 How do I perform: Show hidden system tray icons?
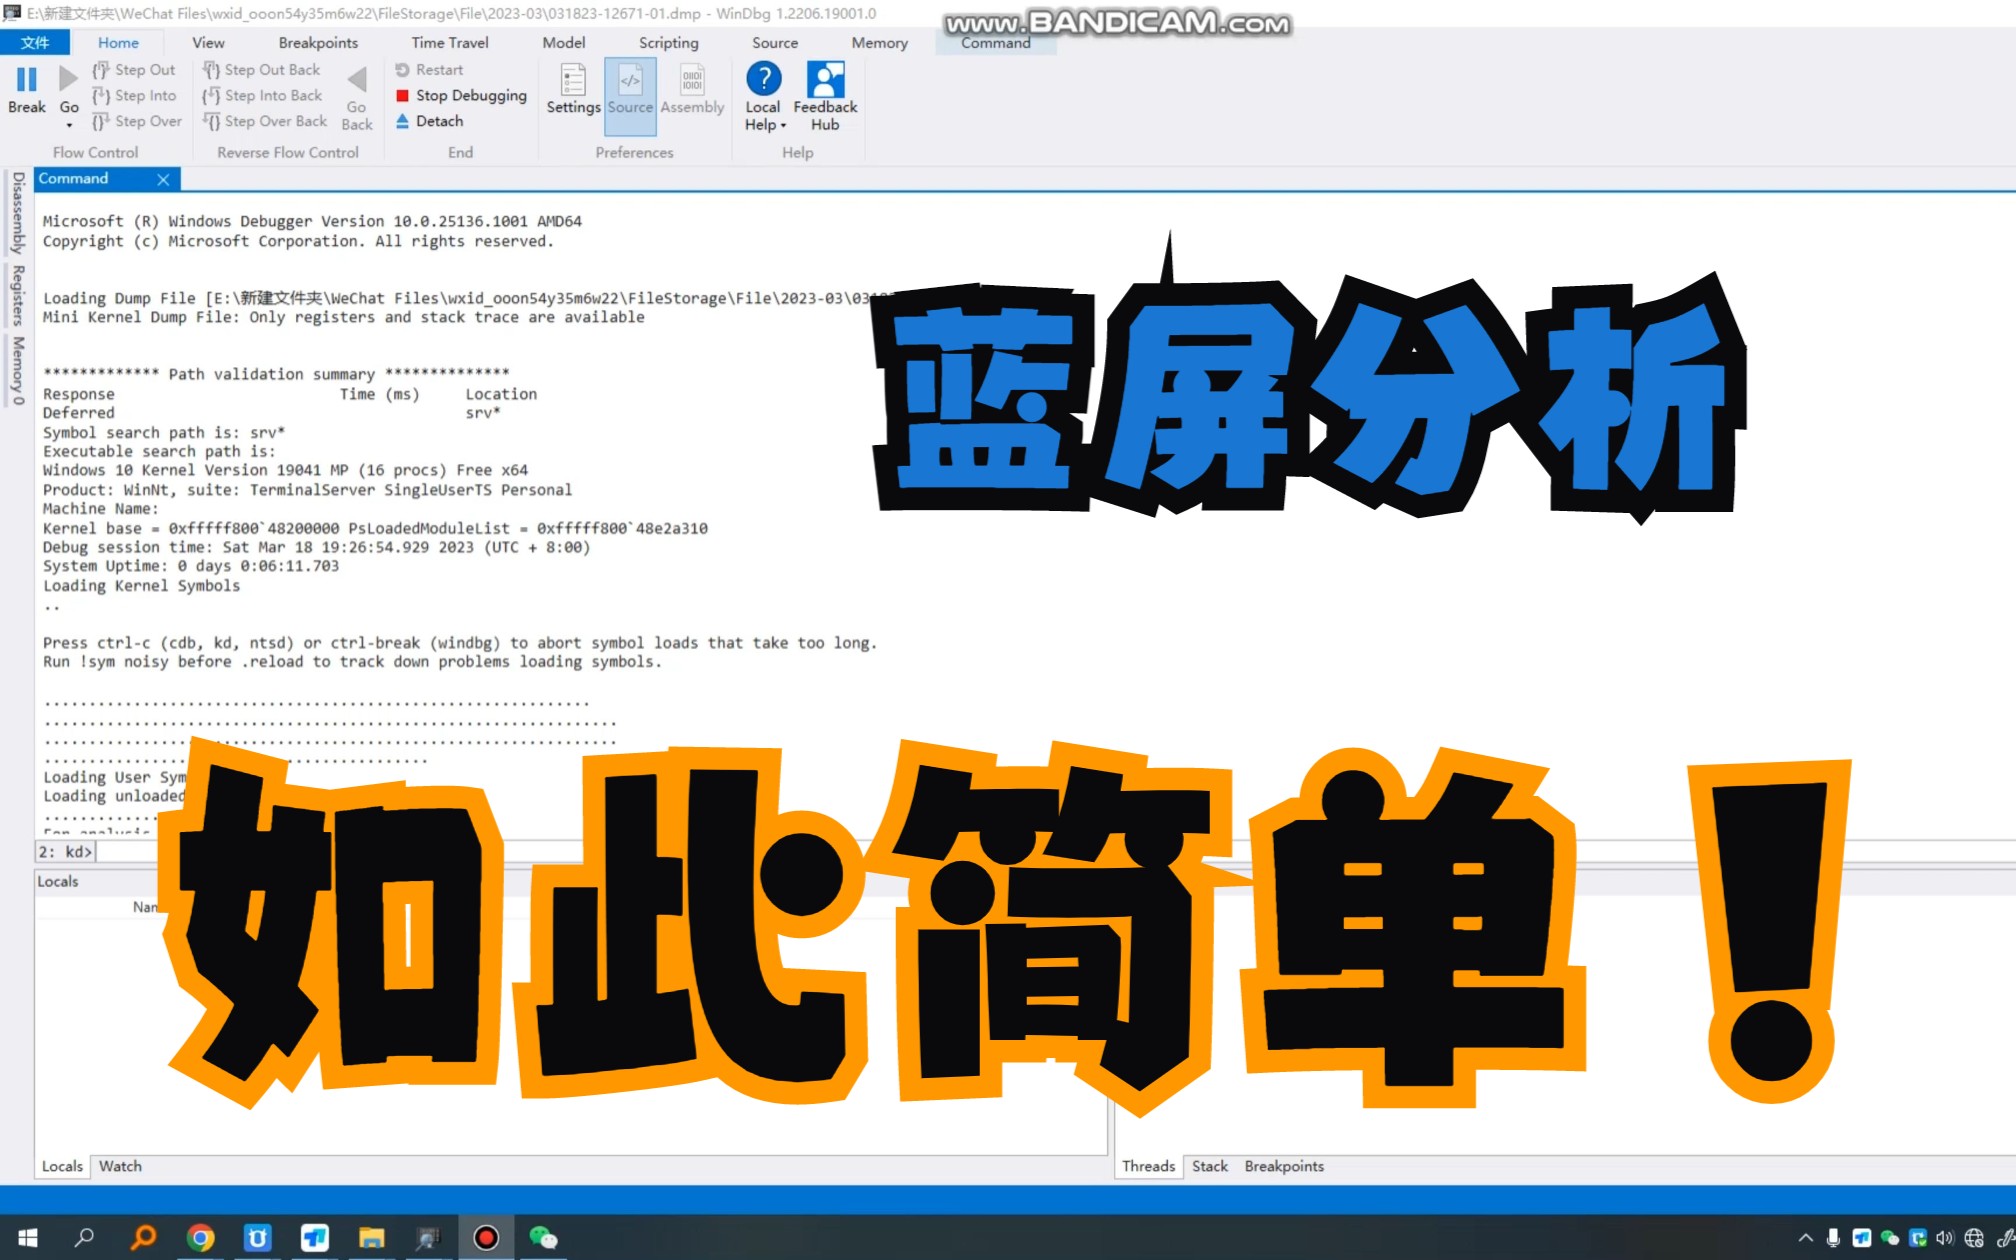(1805, 1238)
